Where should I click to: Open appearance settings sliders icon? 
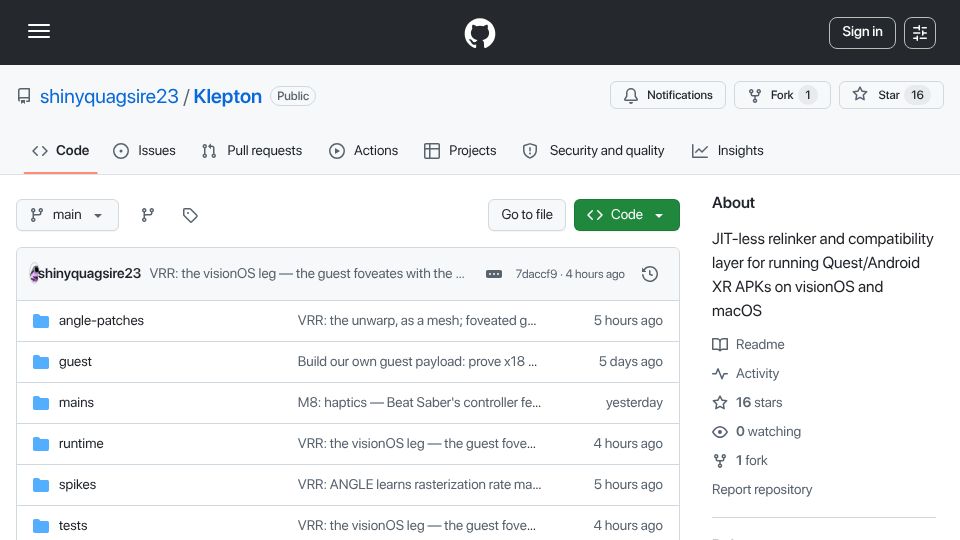point(920,32)
